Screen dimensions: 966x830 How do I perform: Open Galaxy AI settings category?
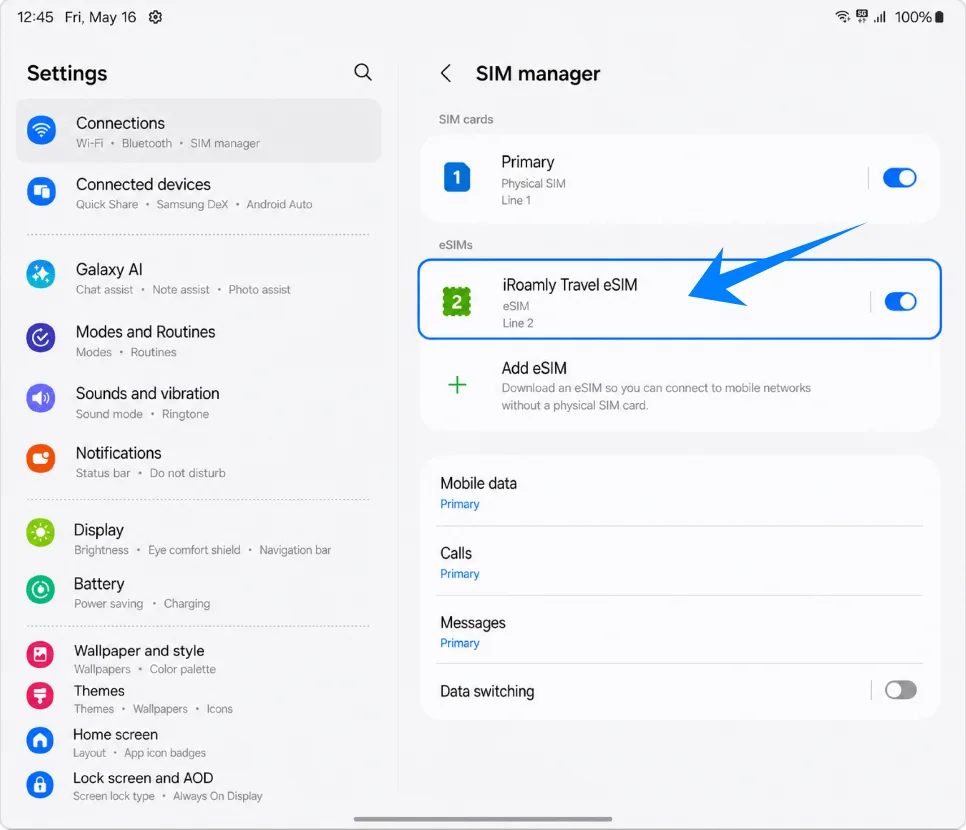[198, 279]
